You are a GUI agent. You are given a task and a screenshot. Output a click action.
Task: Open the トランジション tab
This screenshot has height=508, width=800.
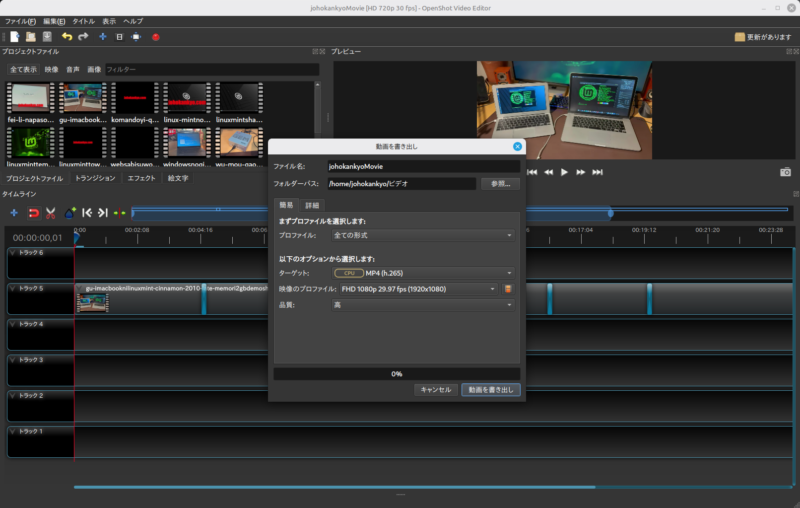click(96, 178)
